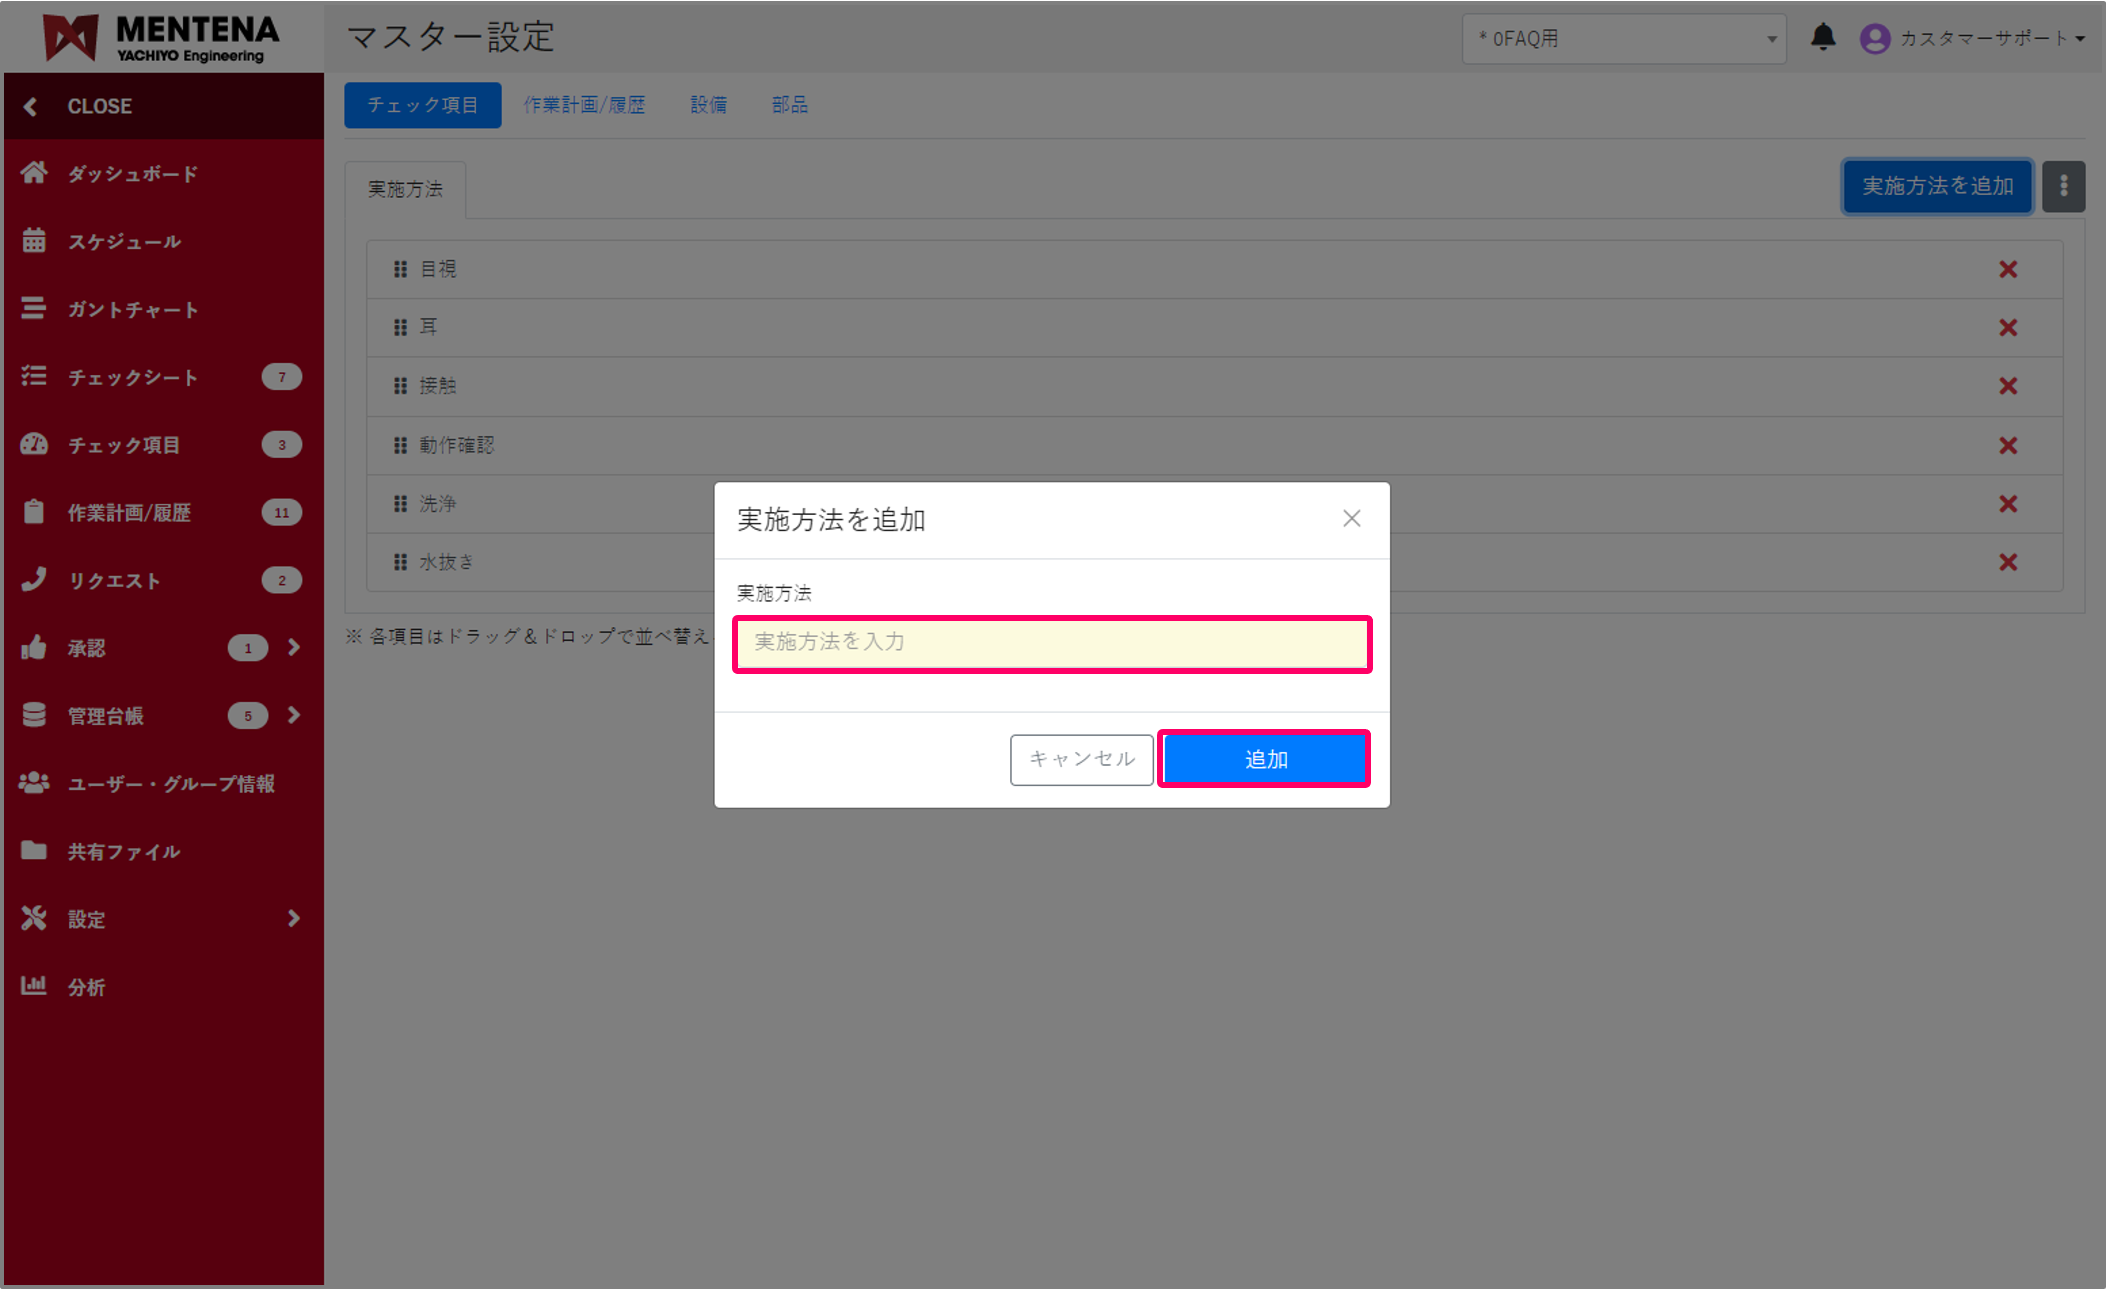The height and width of the screenshot is (1290, 2106).
Task: Click the blue 追加 button
Action: click(x=1264, y=759)
